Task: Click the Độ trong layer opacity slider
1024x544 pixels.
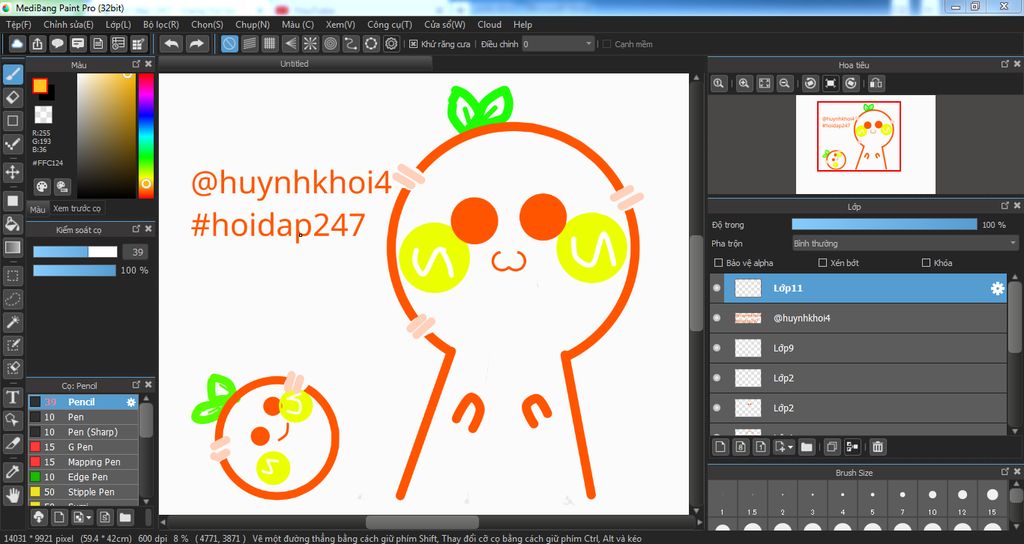Action: click(884, 225)
